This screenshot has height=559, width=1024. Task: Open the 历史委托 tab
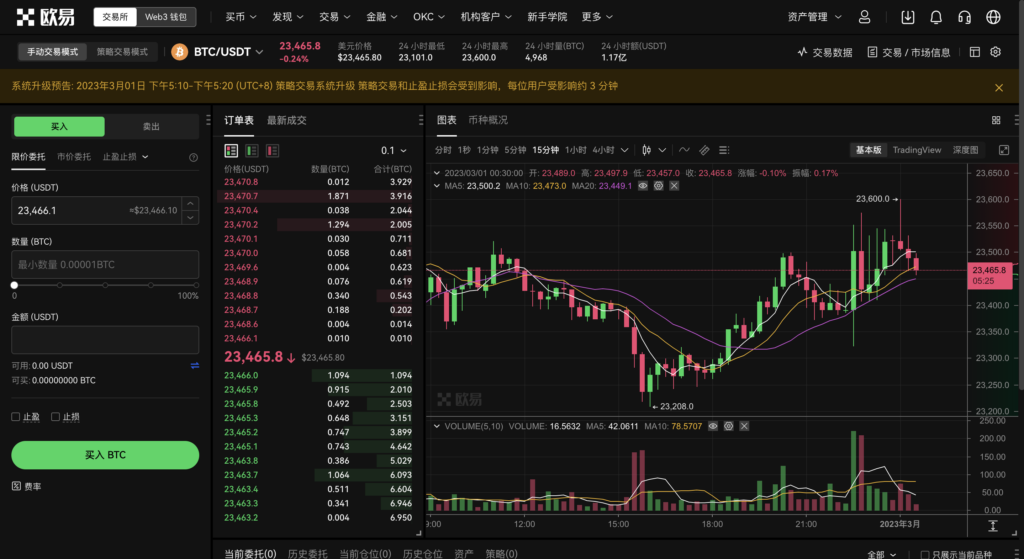[x=308, y=554]
